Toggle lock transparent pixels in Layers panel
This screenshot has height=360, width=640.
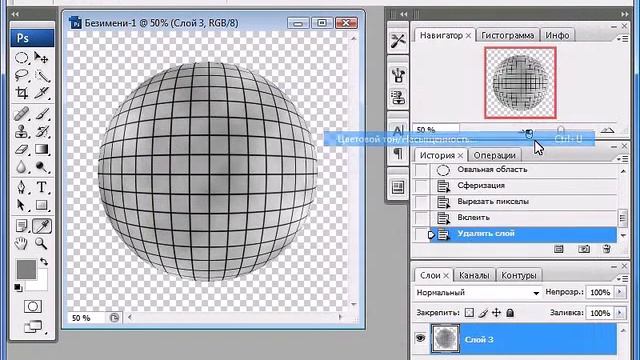469,313
